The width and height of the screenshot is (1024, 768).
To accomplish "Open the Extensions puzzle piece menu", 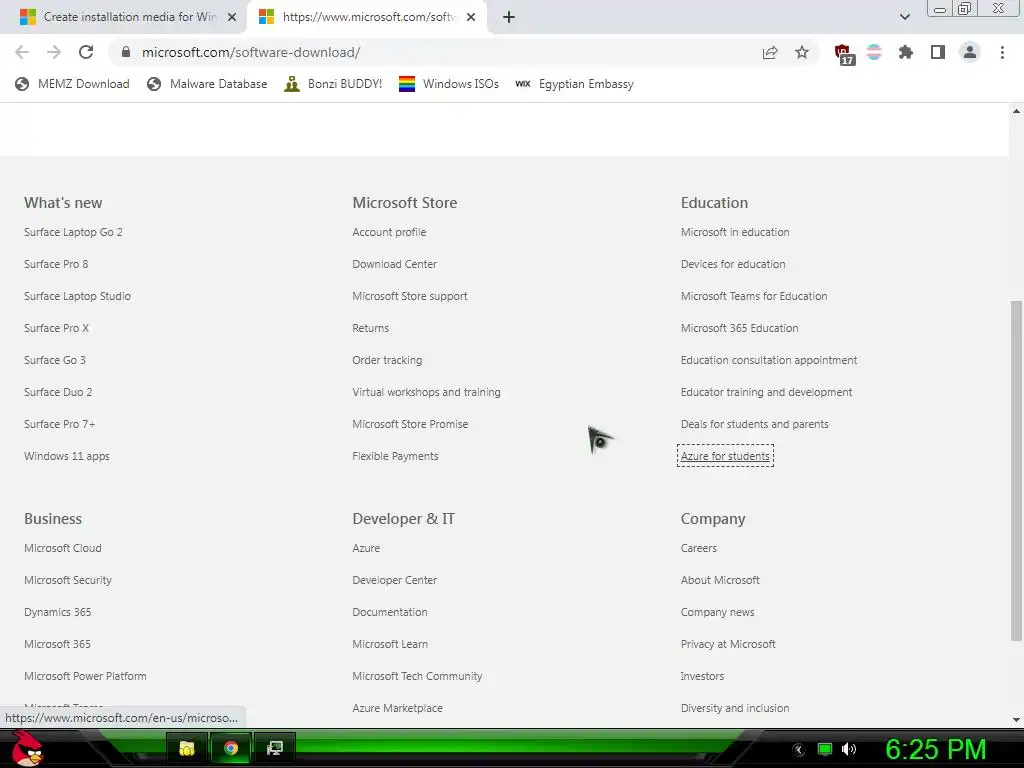I will (906, 52).
